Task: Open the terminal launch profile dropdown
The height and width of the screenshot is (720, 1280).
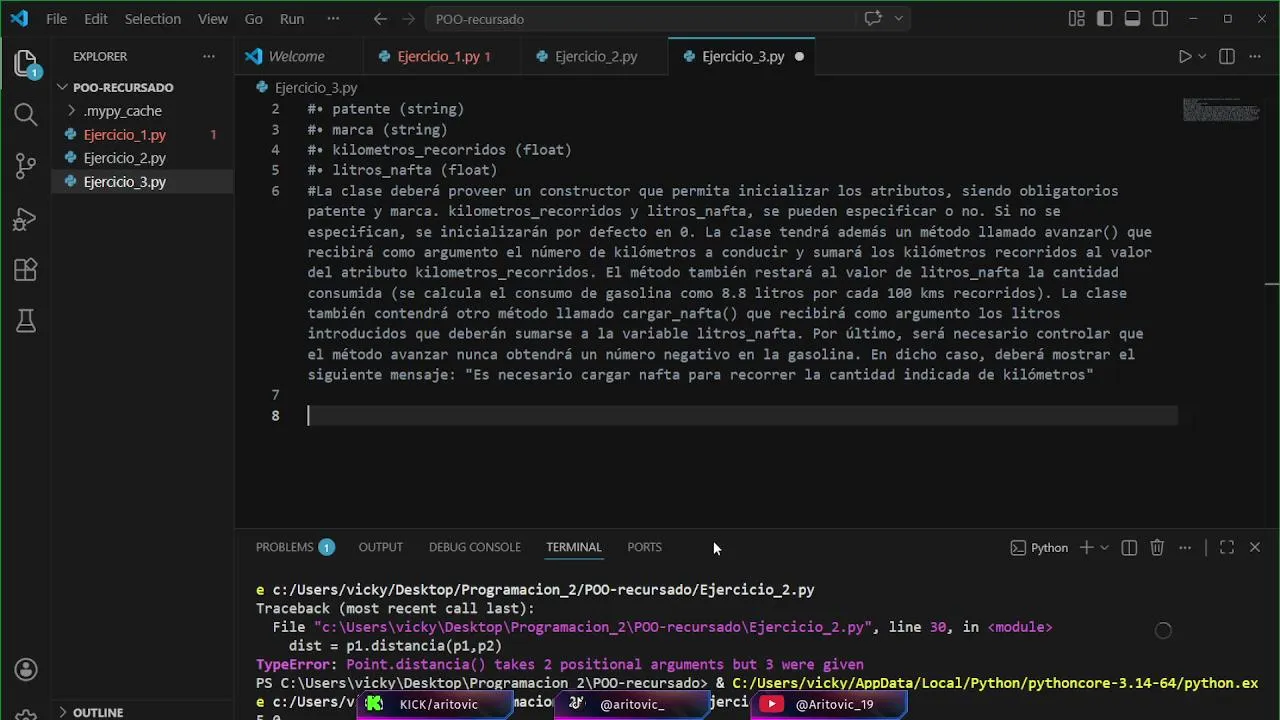Action: click(1104, 548)
